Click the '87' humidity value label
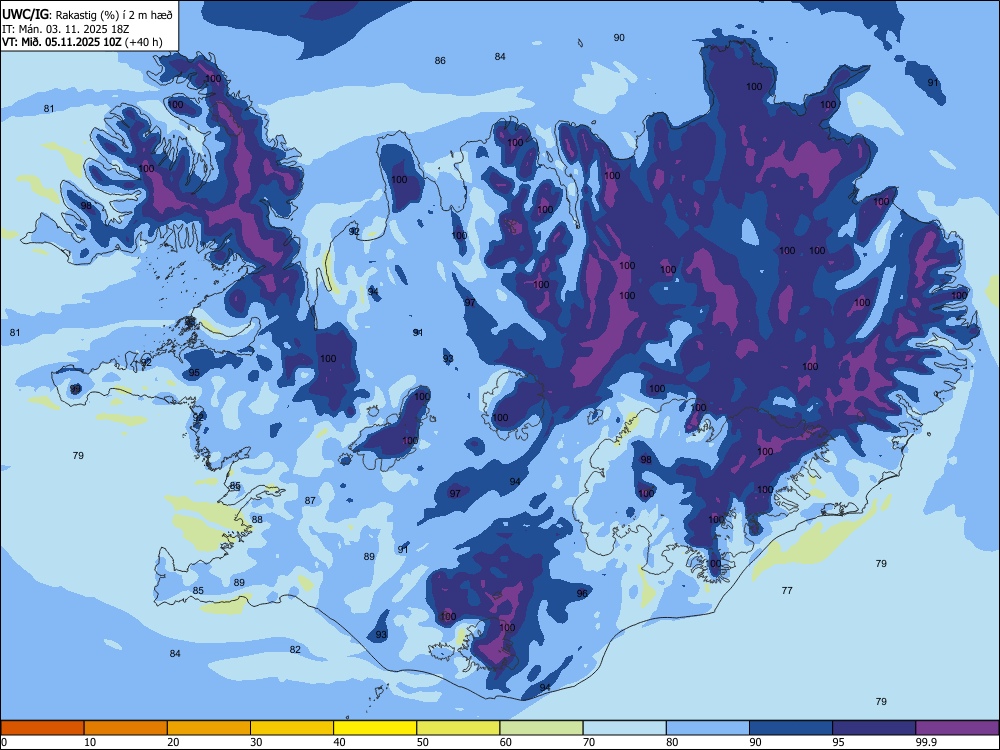 click(310, 501)
